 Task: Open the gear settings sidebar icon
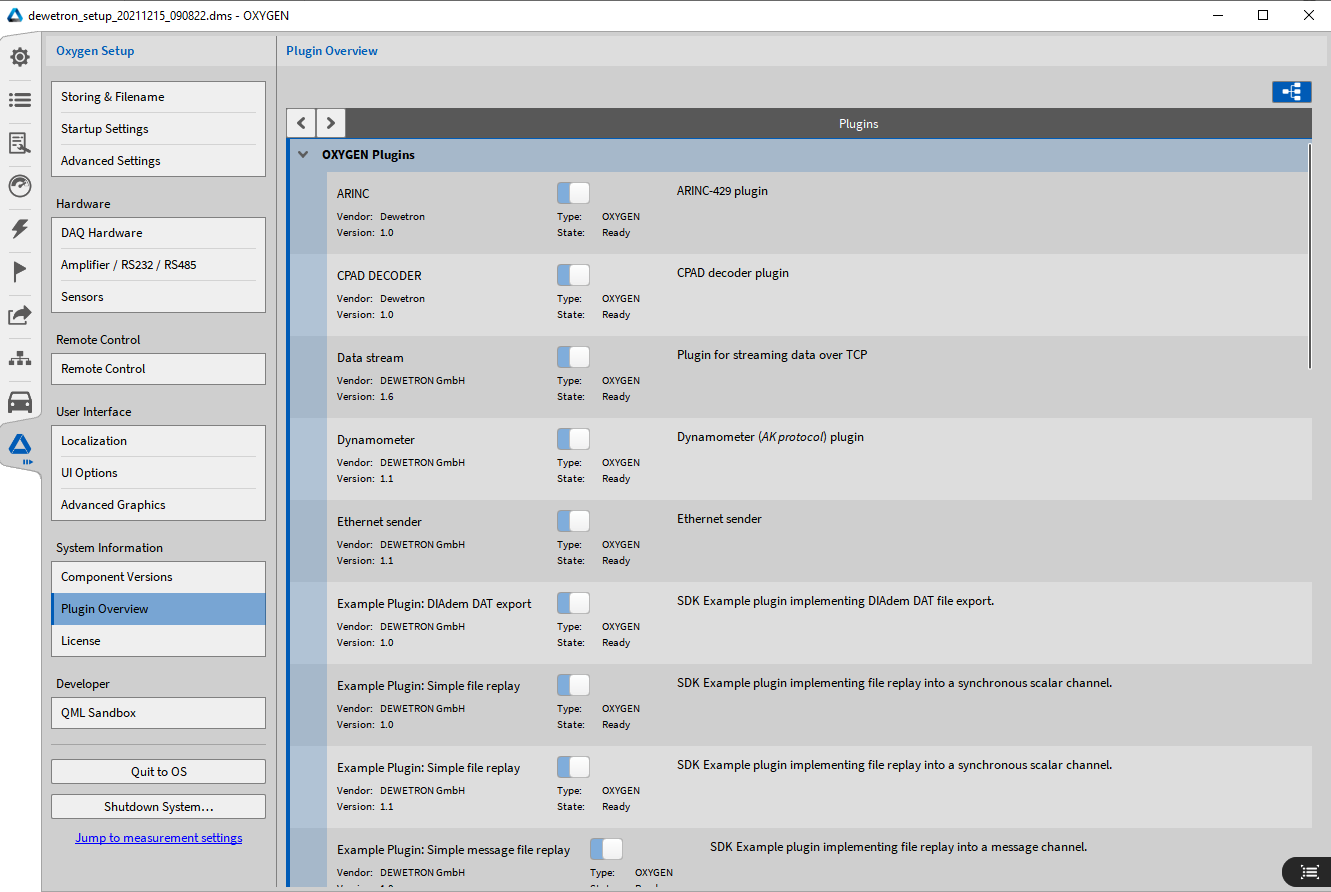coord(20,57)
